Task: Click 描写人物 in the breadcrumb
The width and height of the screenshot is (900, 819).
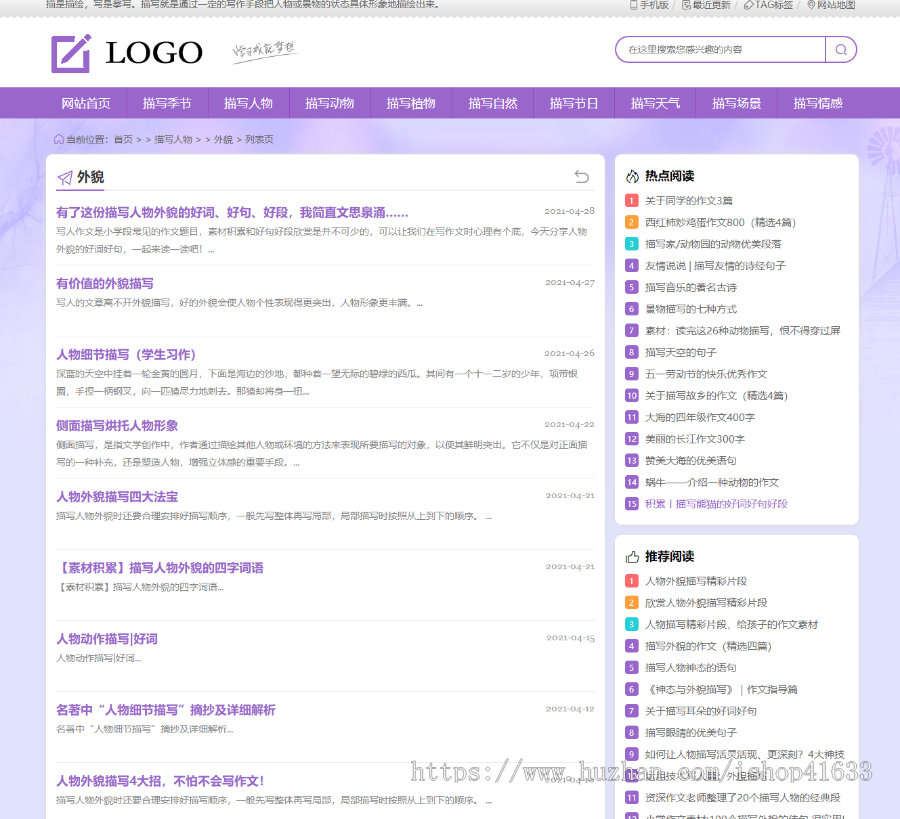Action: click(173, 139)
